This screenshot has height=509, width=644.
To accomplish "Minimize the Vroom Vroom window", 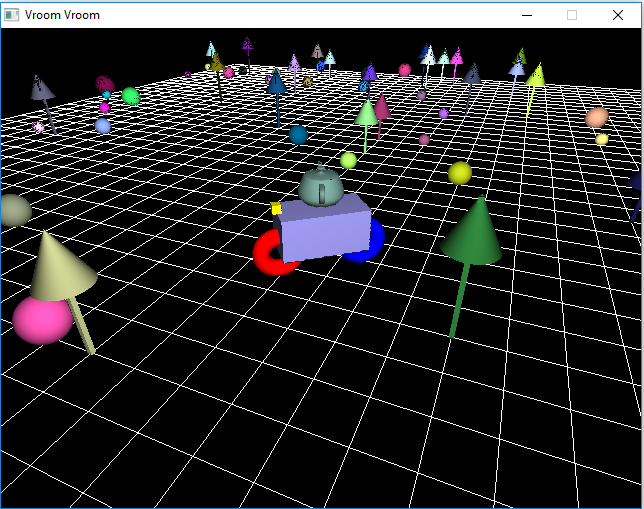I will (527, 15).
